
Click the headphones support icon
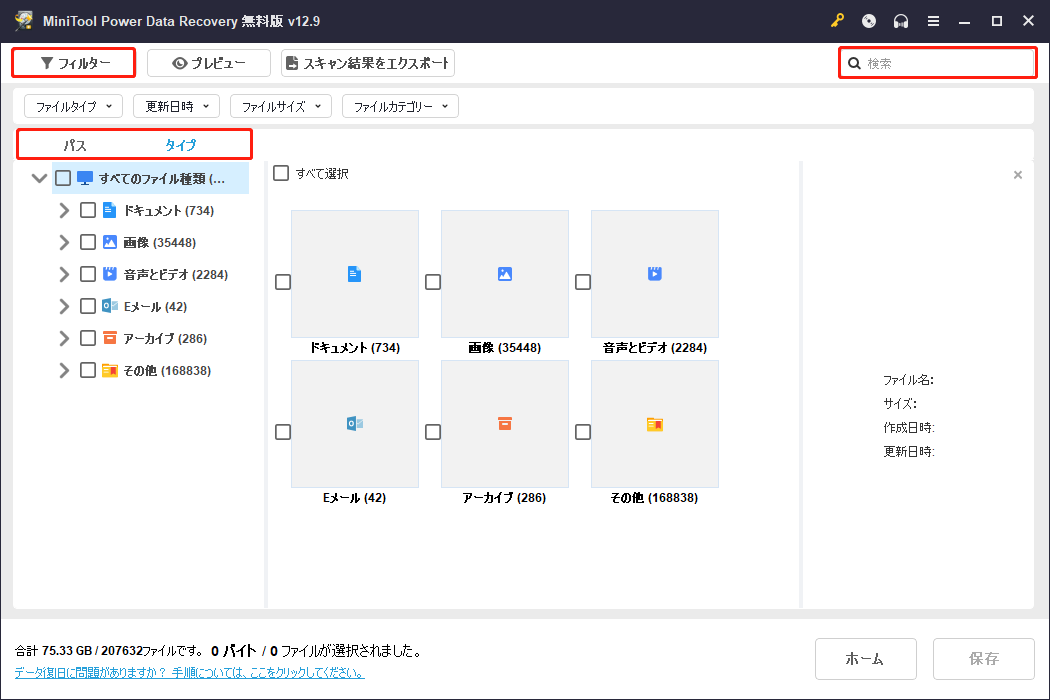tap(901, 21)
